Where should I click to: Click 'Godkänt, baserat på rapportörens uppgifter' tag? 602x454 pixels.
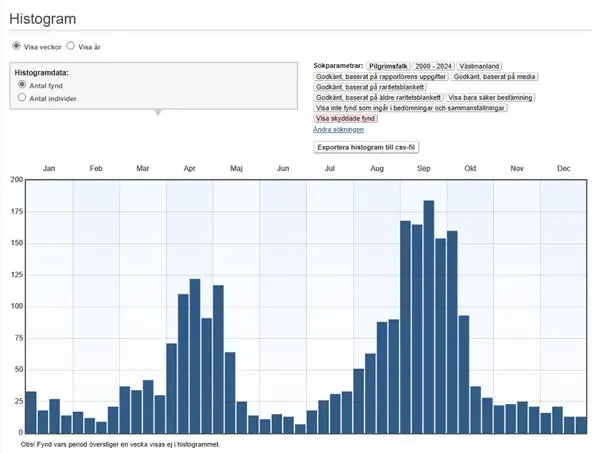point(380,76)
